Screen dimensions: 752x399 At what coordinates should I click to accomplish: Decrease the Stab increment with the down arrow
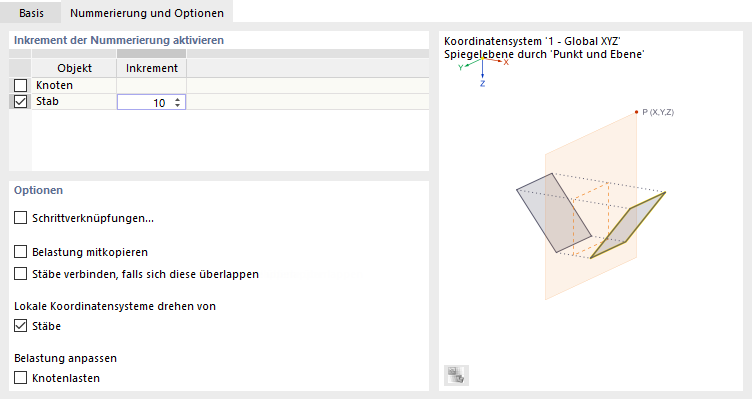177,105
